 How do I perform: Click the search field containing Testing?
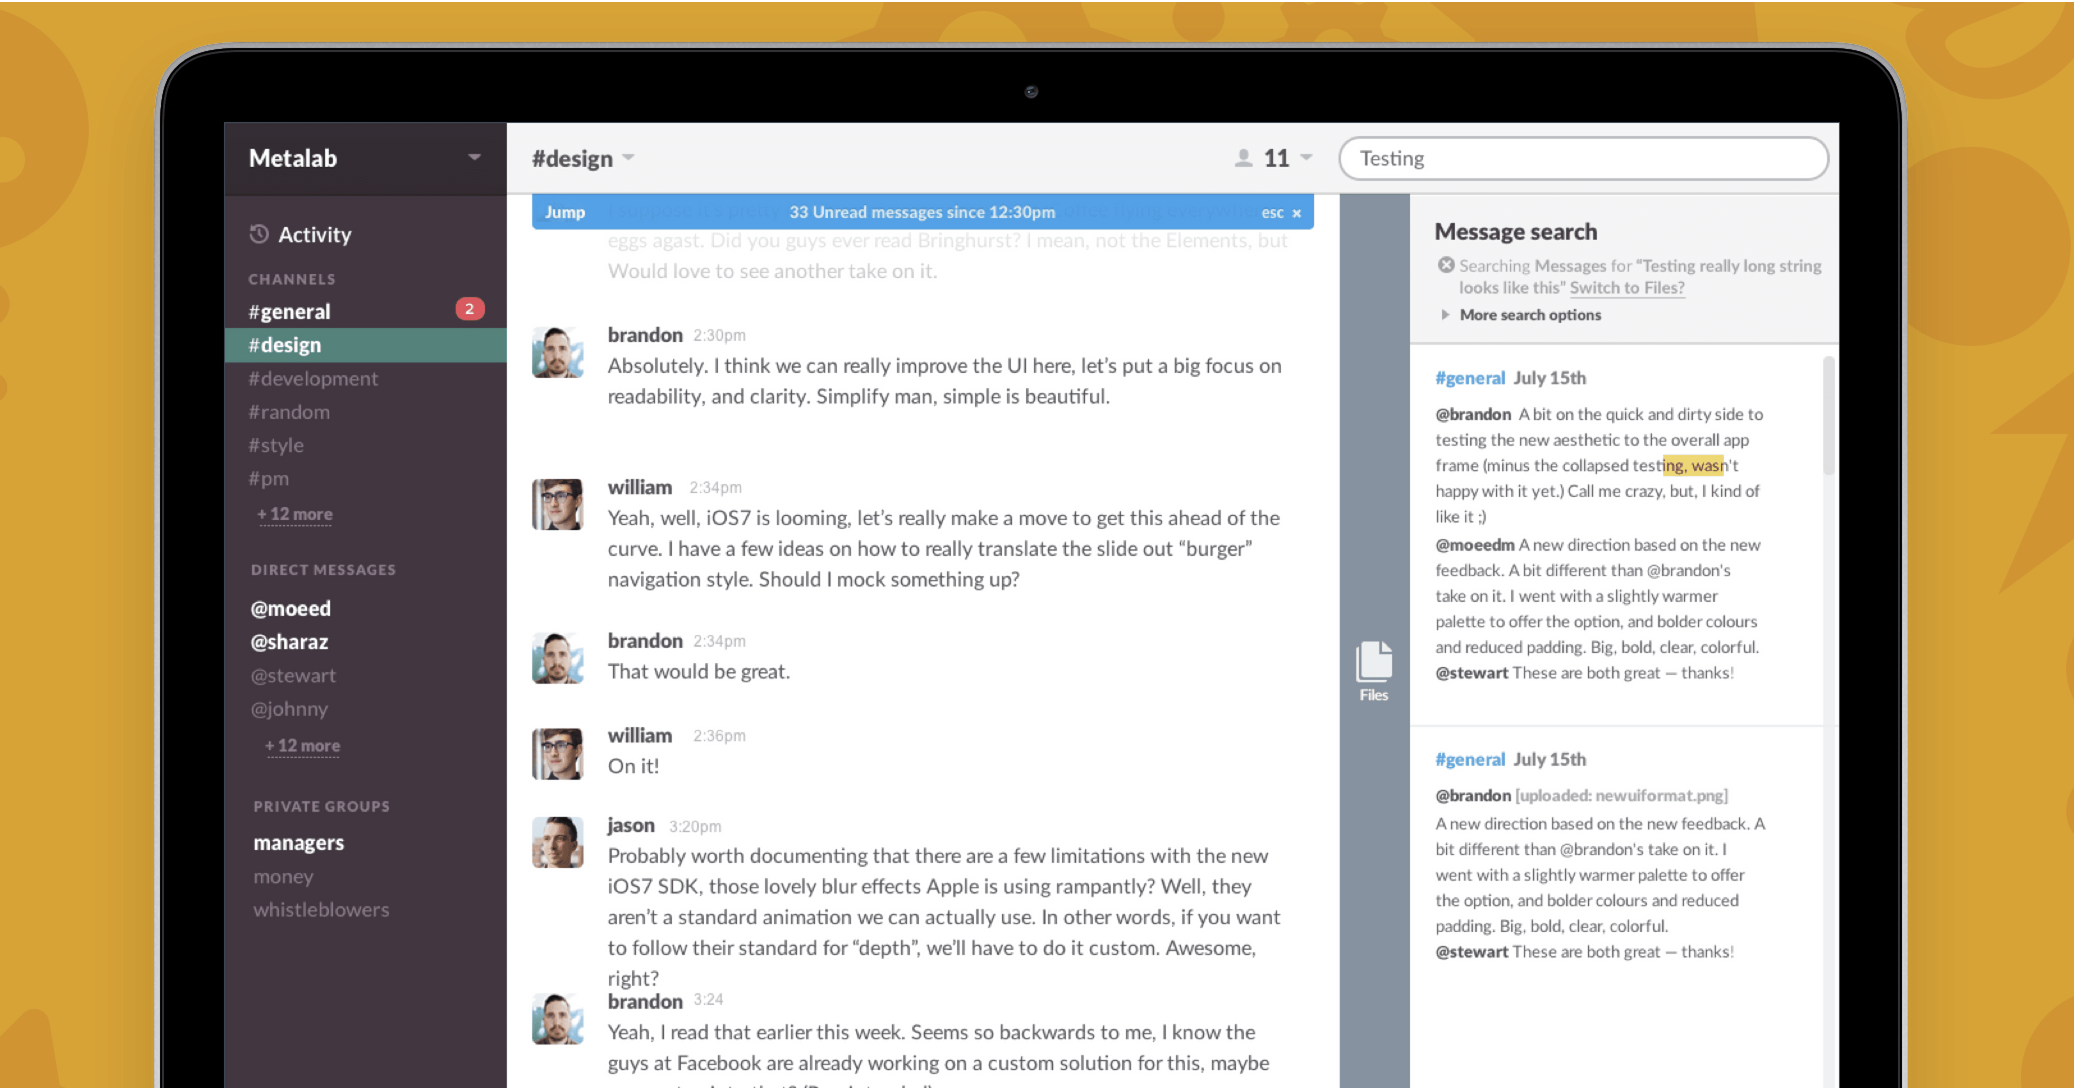1582,158
